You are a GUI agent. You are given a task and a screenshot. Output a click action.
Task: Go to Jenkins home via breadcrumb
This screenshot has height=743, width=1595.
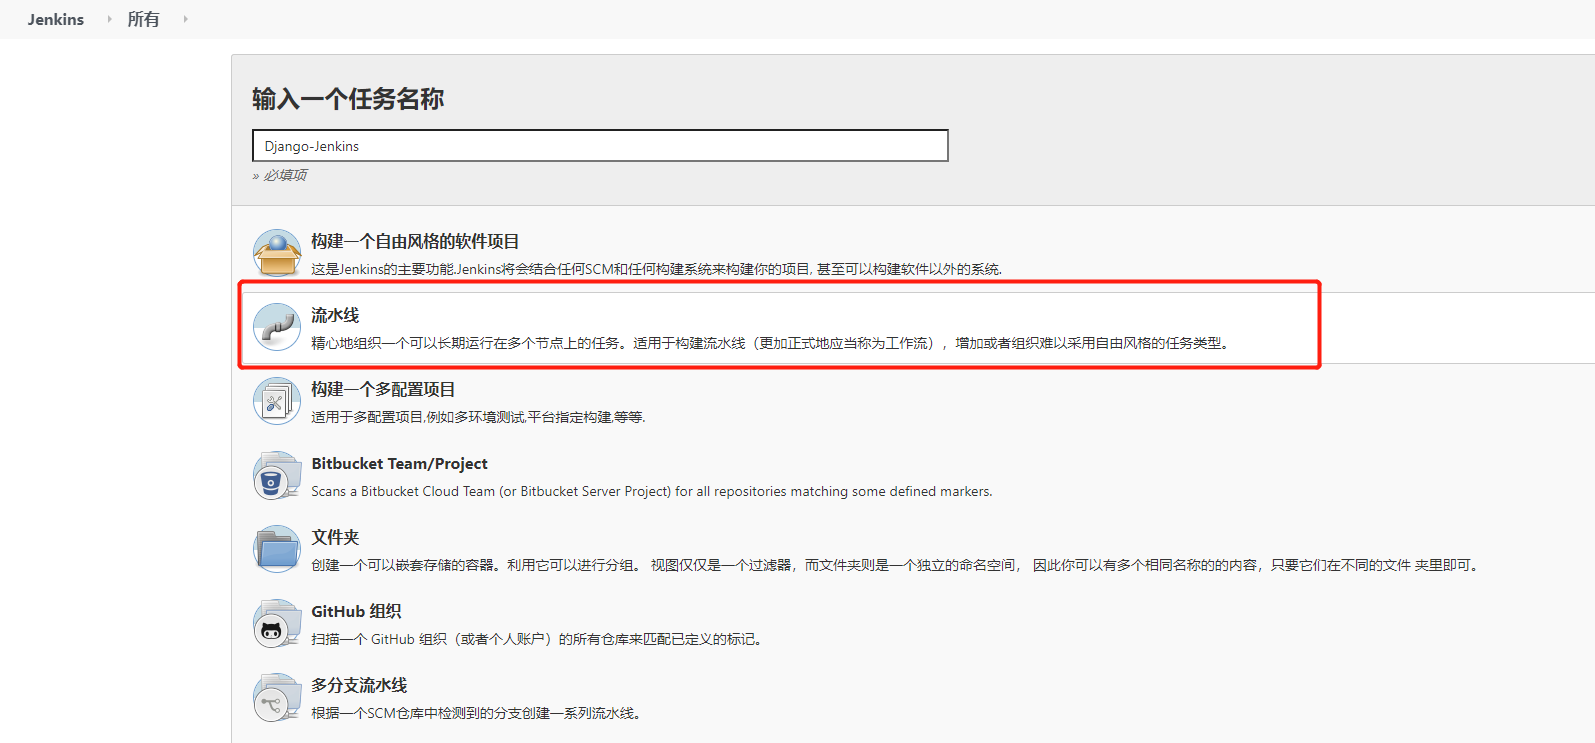coord(56,19)
